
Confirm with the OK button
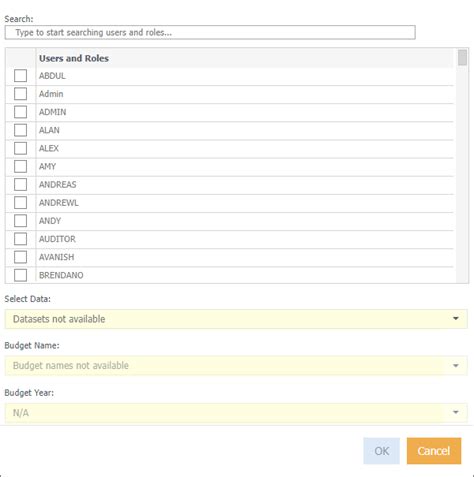tap(381, 451)
